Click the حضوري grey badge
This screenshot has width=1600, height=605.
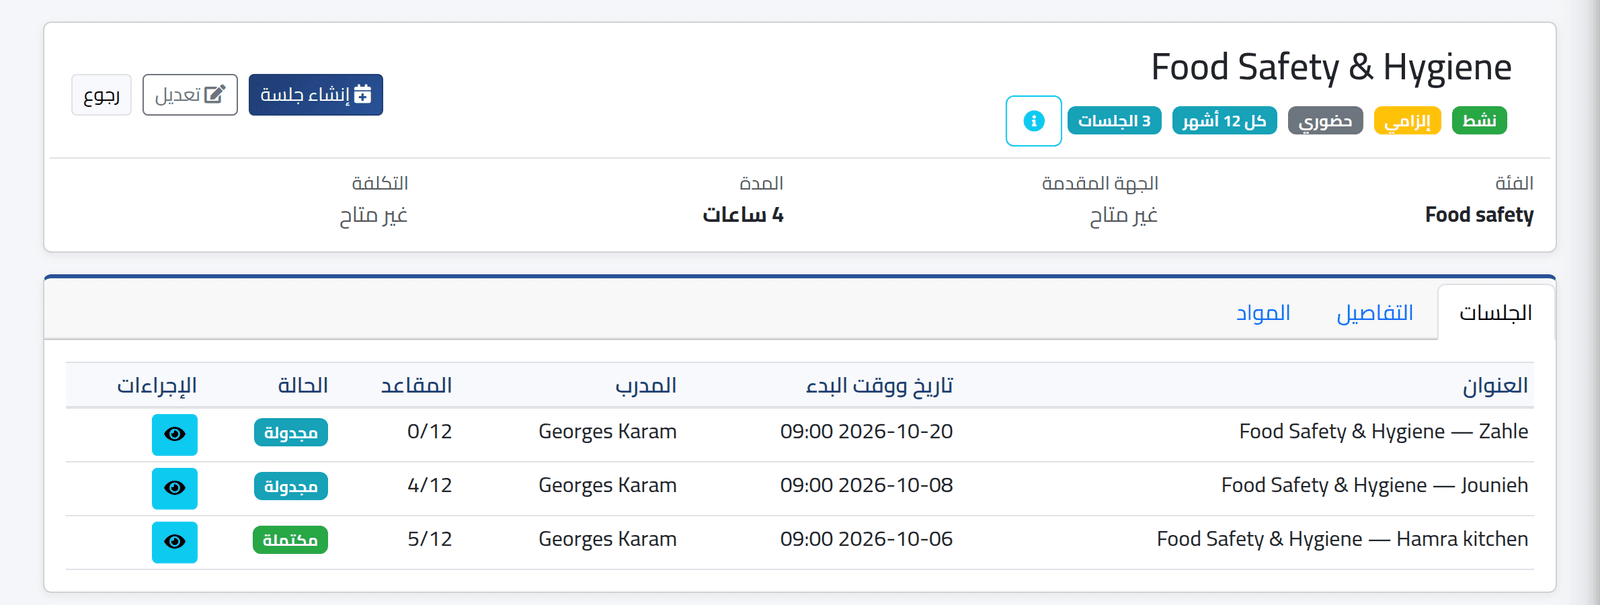(x=1325, y=121)
